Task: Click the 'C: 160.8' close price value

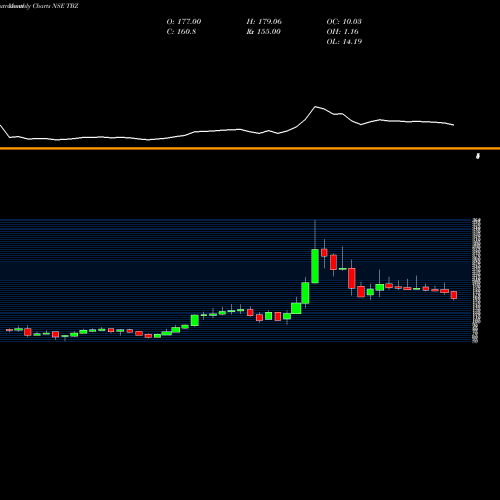Action: [x=181, y=32]
